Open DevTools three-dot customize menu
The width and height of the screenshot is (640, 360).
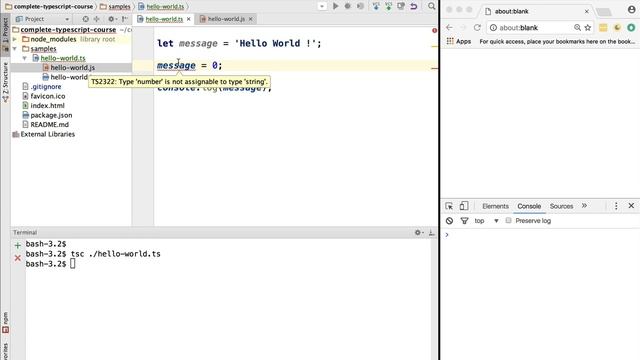click(616, 206)
